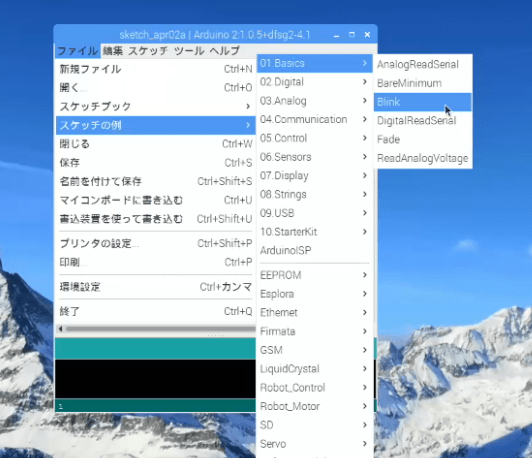Choose the Fade example sketch
Screen dimensions: 532x458
(x=422, y=139)
